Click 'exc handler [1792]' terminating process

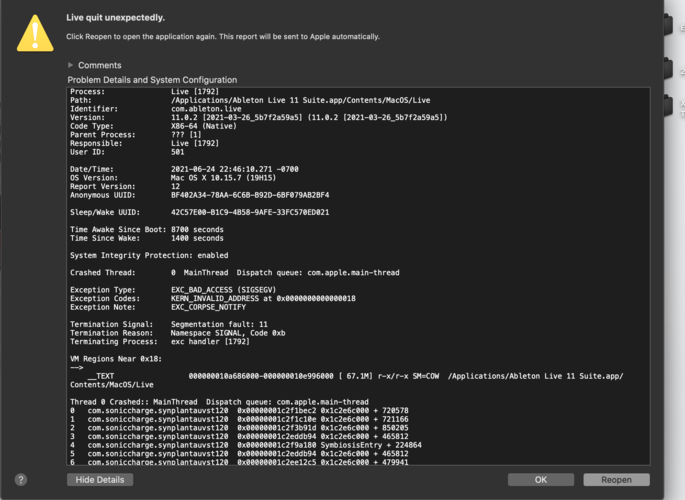click(x=210, y=341)
